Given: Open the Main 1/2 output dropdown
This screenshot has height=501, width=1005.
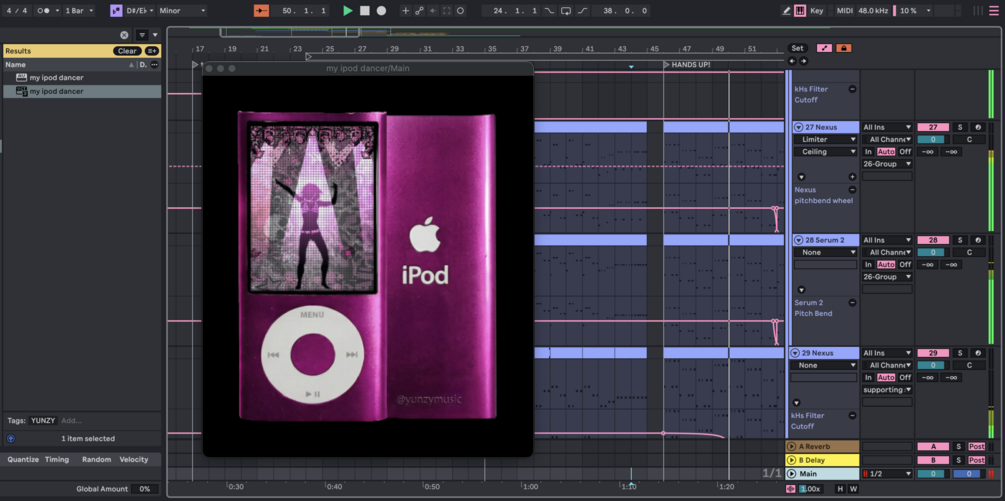Looking at the screenshot, I should point(887,474).
